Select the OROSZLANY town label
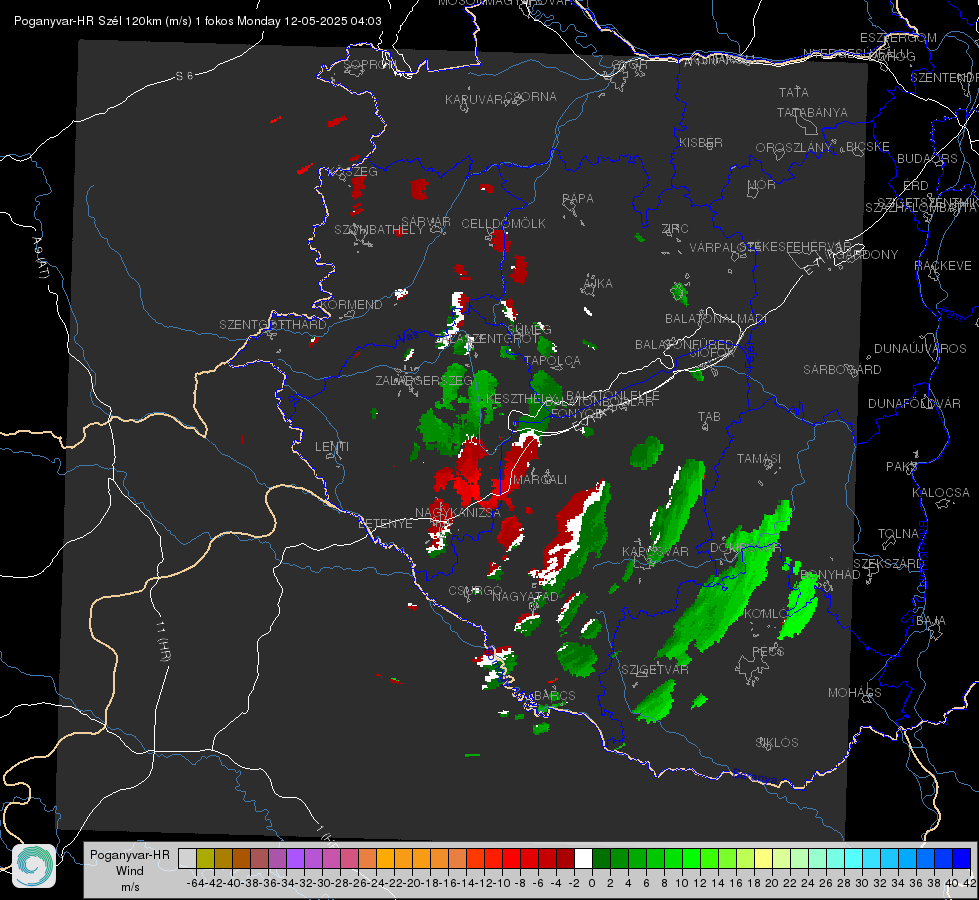979x900 pixels. tap(794, 148)
